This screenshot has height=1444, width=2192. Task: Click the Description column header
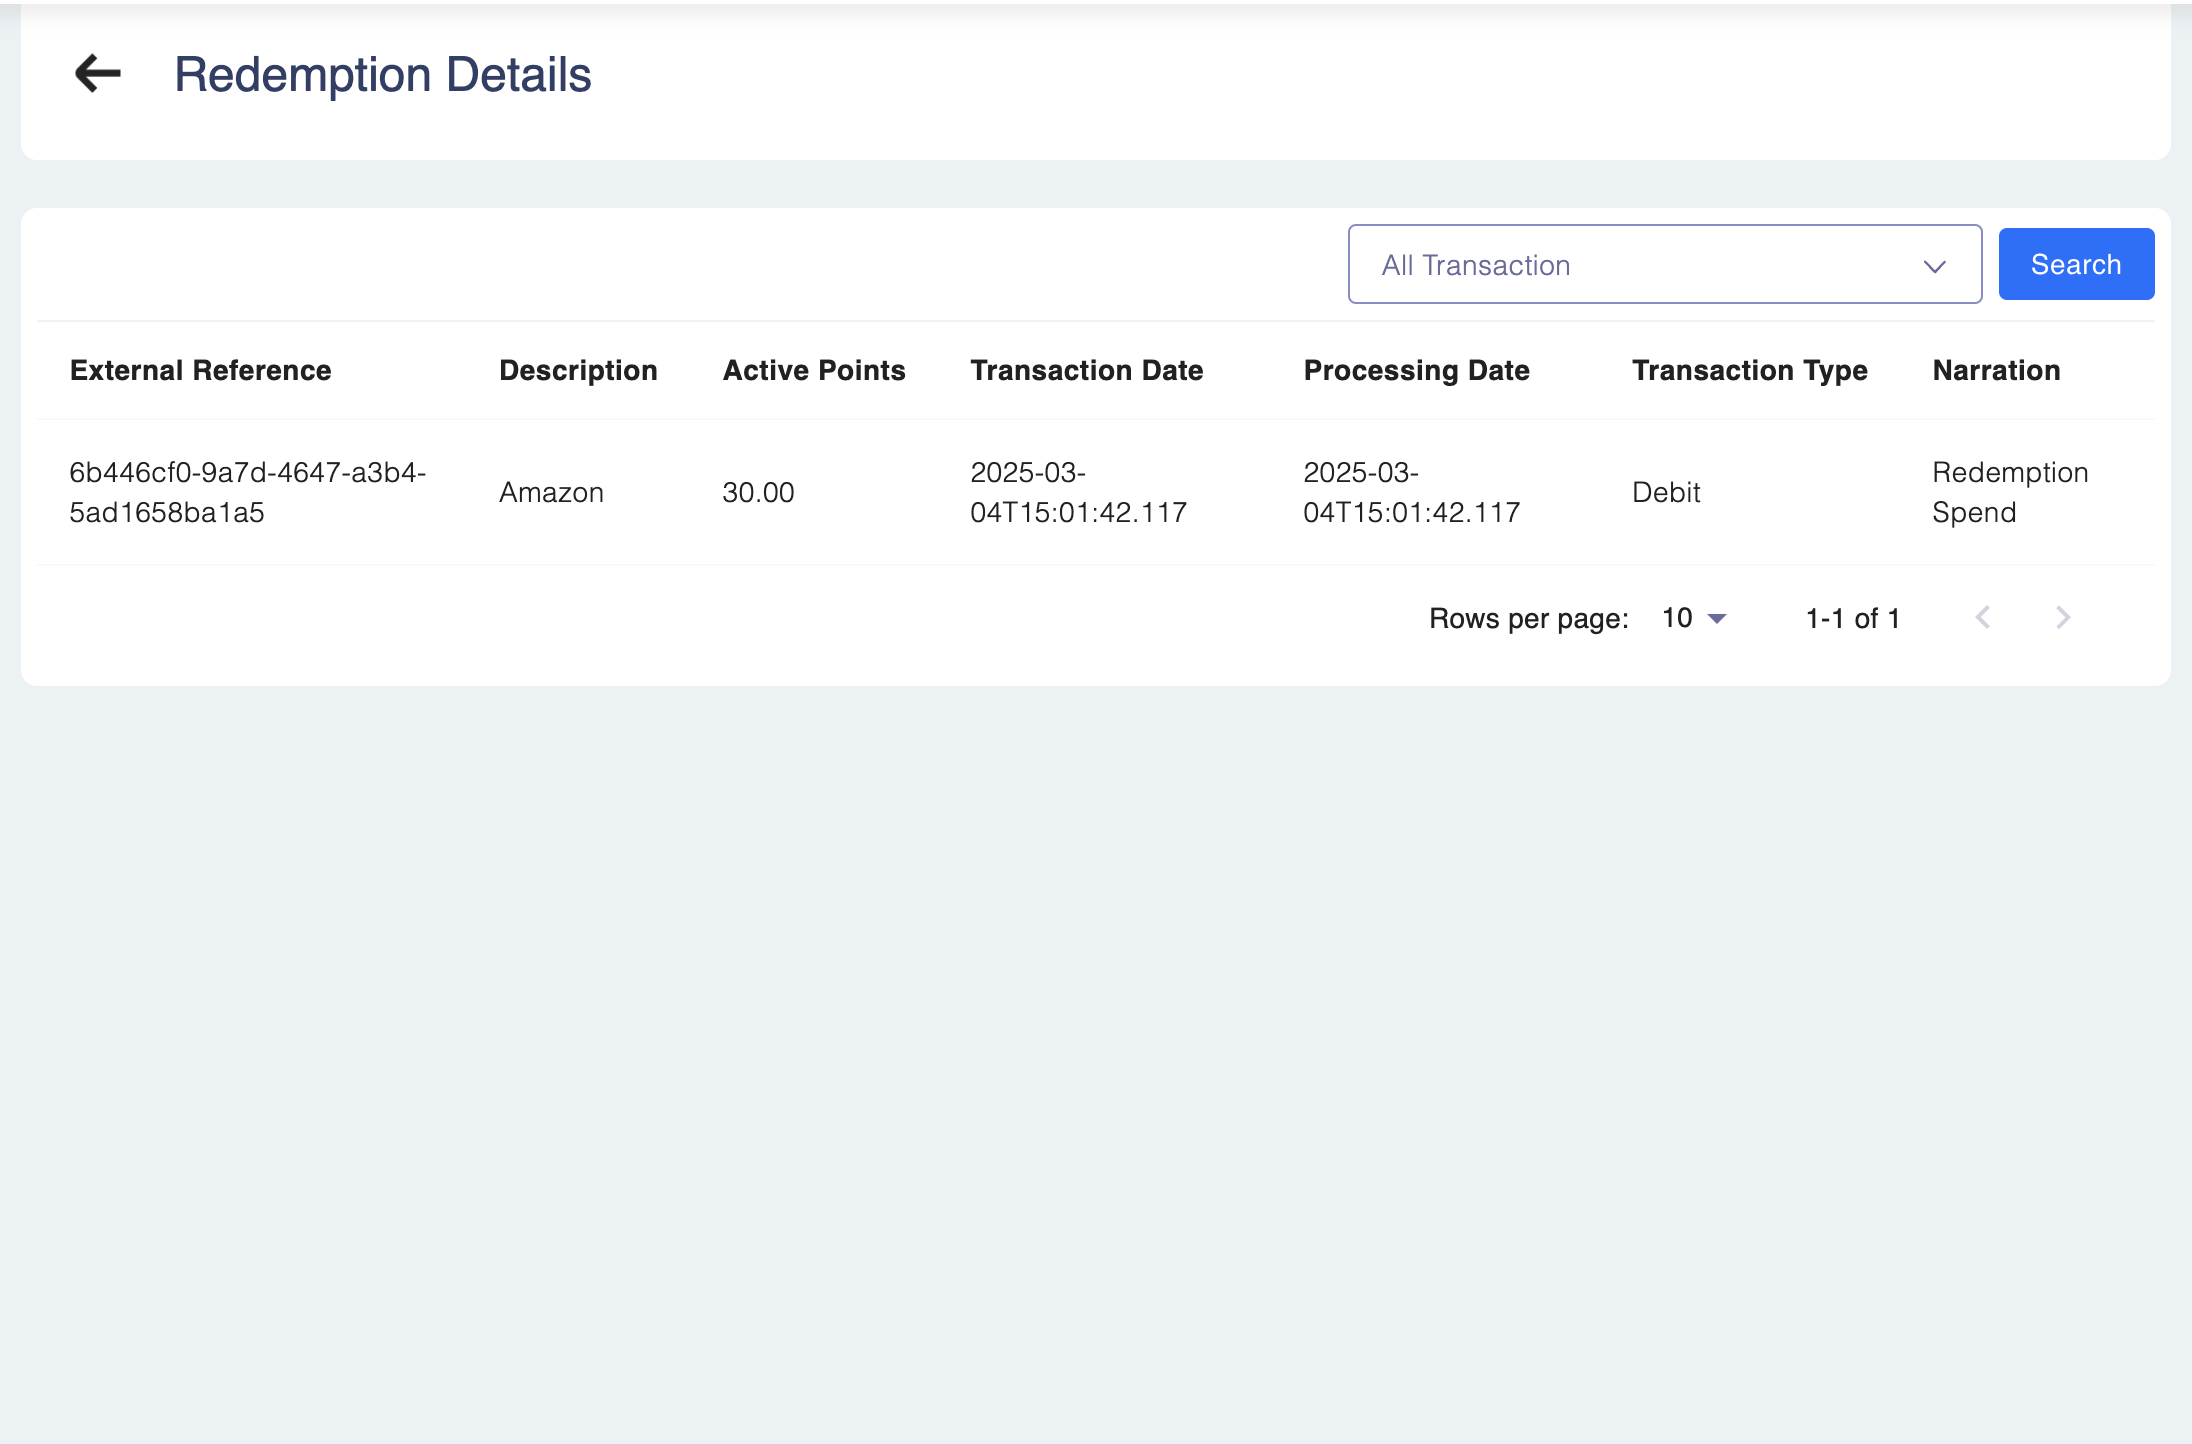coord(578,370)
